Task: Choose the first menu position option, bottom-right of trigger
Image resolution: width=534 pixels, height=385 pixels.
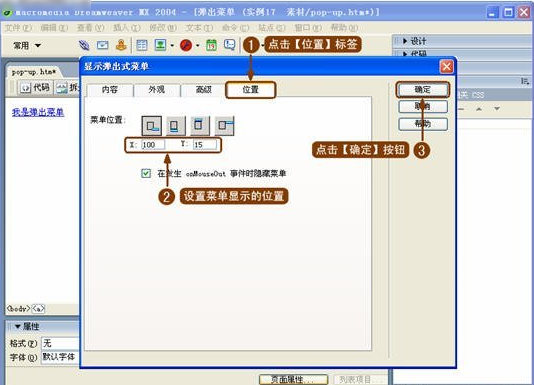Action: [x=152, y=126]
